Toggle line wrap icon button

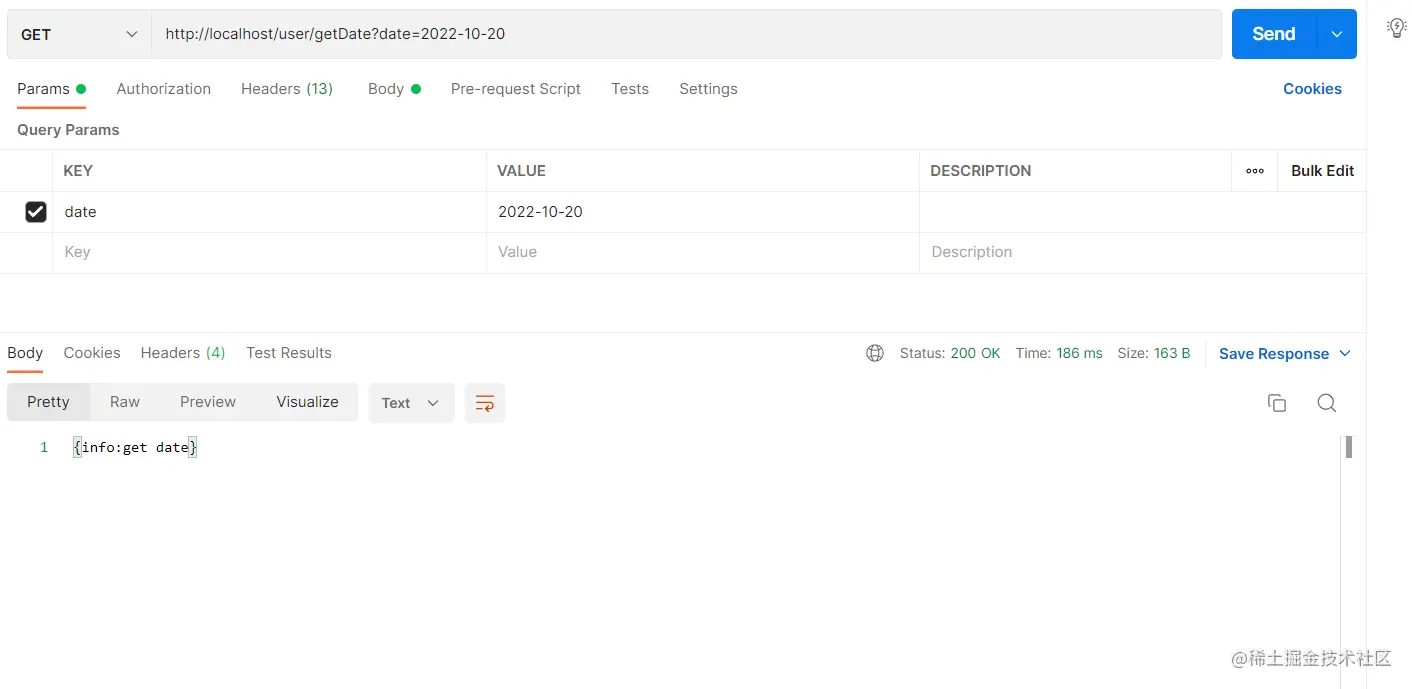pyautogui.click(x=485, y=403)
